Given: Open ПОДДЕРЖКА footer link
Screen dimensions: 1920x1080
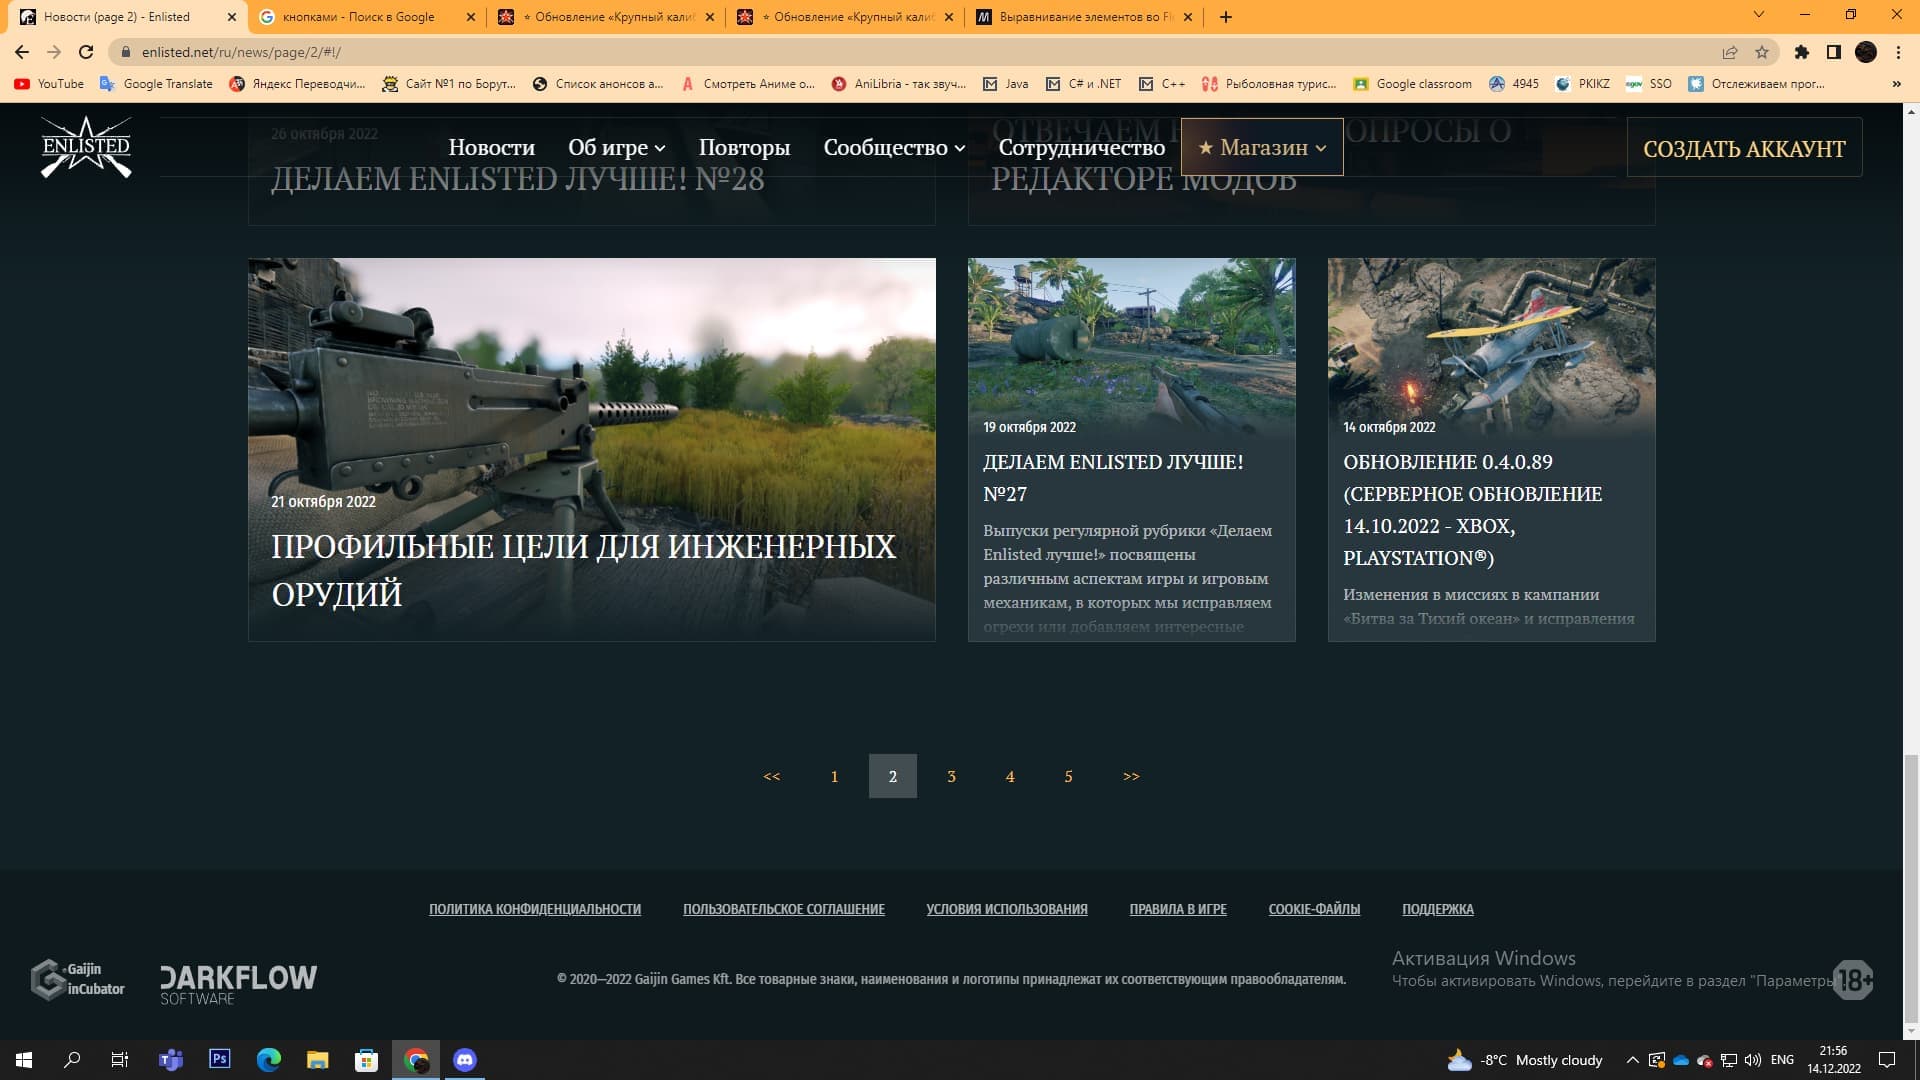Looking at the screenshot, I should [1438, 909].
